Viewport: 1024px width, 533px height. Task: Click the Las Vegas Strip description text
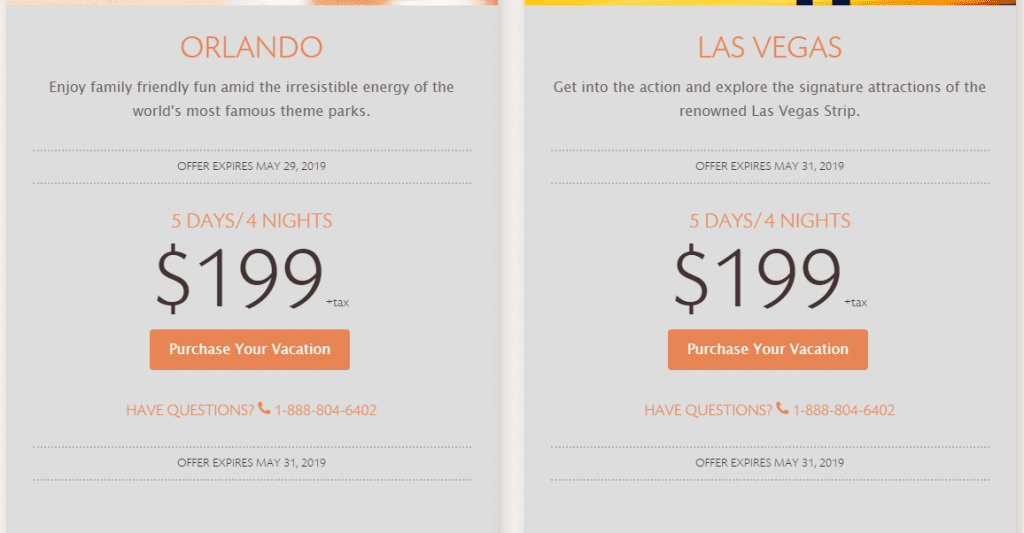click(769, 99)
